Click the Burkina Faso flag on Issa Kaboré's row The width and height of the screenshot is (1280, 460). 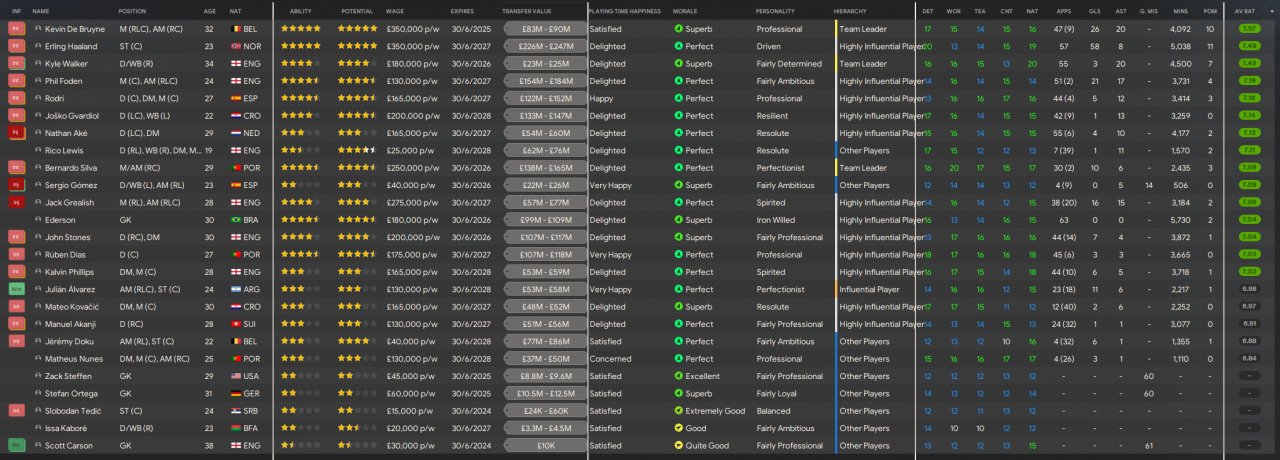pyautogui.click(x=236, y=428)
